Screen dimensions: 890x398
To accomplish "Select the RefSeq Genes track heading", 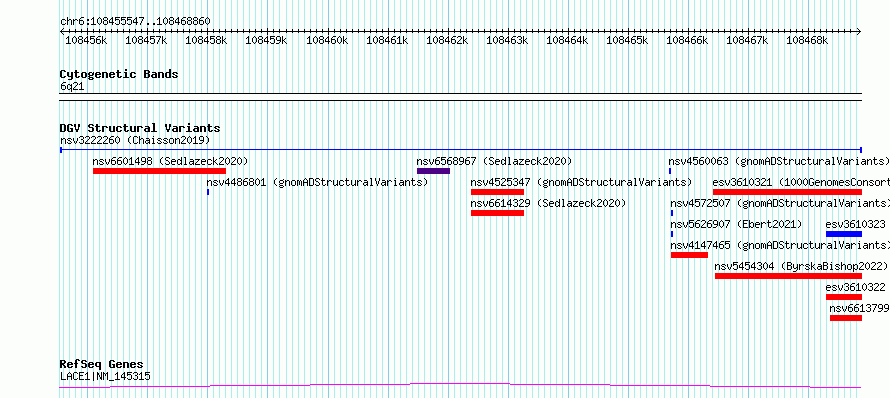I will (102, 365).
